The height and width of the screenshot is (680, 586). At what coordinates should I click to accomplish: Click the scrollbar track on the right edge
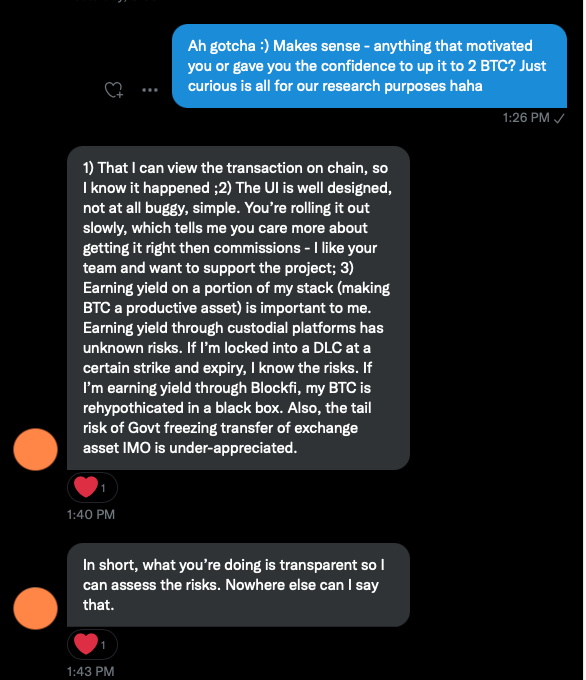(584, 340)
